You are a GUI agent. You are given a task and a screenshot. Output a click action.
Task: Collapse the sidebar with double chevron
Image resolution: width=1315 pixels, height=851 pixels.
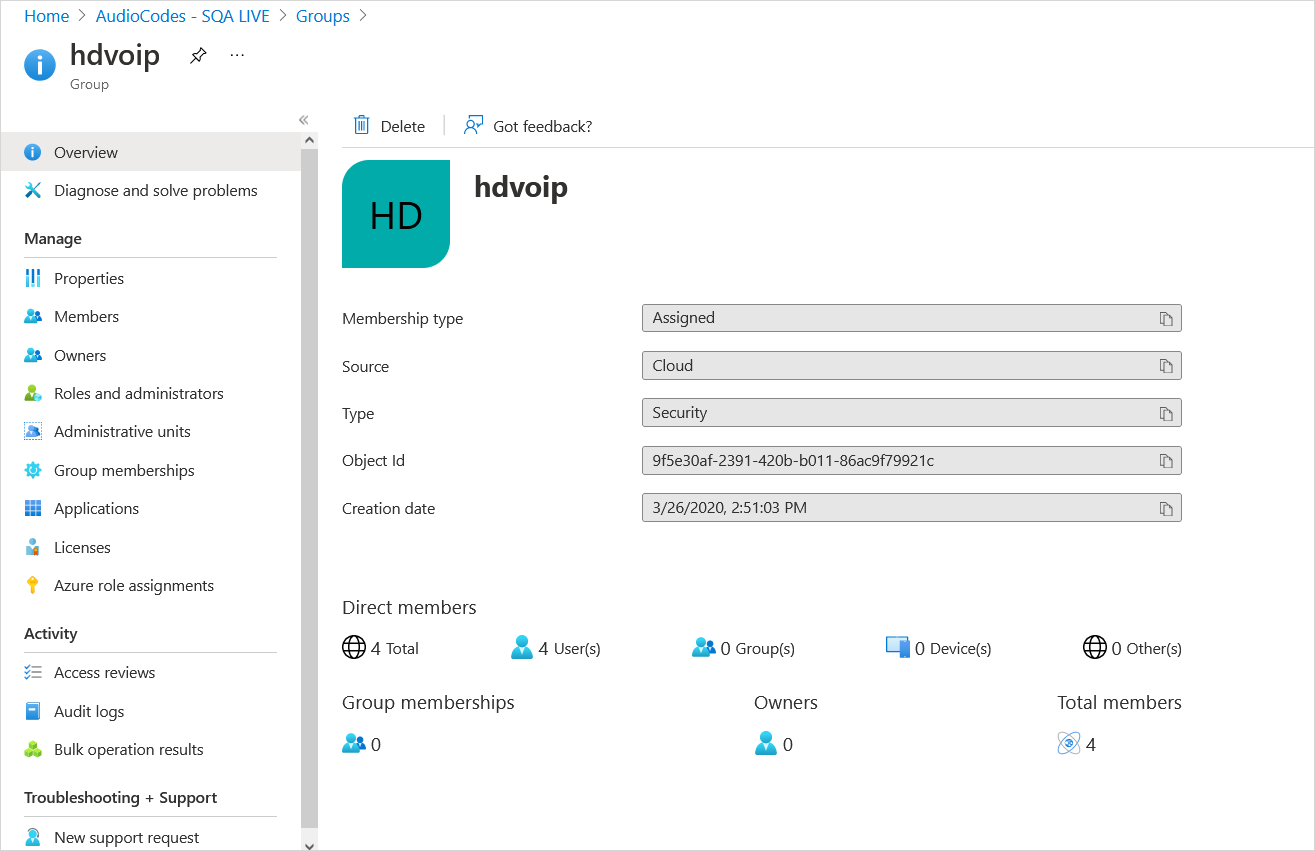tap(304, 120)
